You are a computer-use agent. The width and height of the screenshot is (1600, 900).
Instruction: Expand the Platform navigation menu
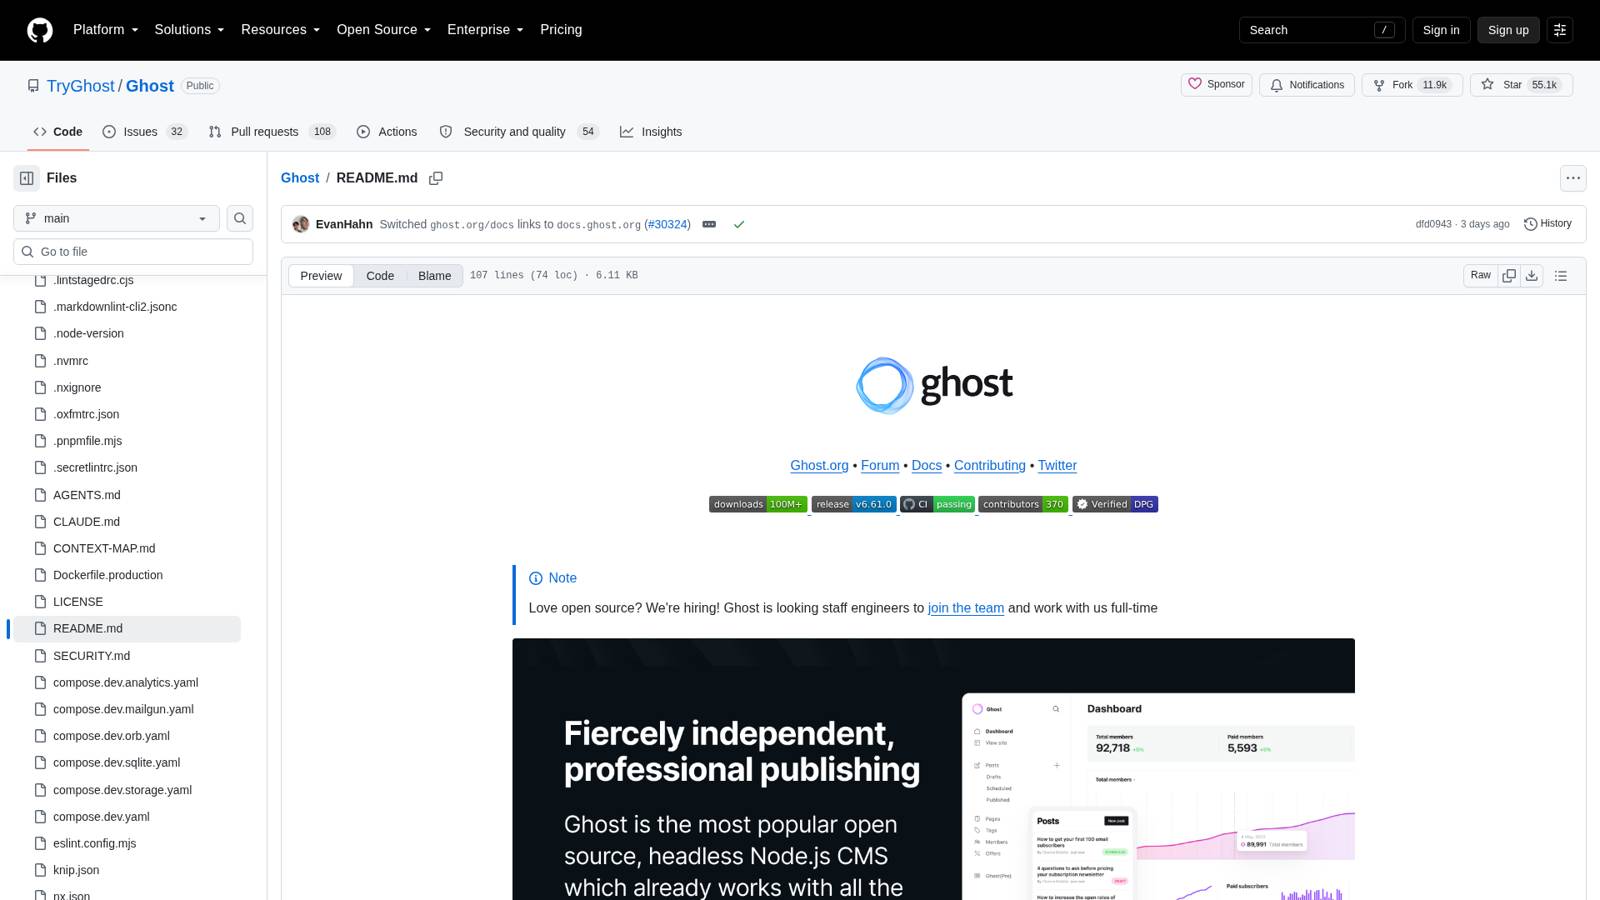105,30
